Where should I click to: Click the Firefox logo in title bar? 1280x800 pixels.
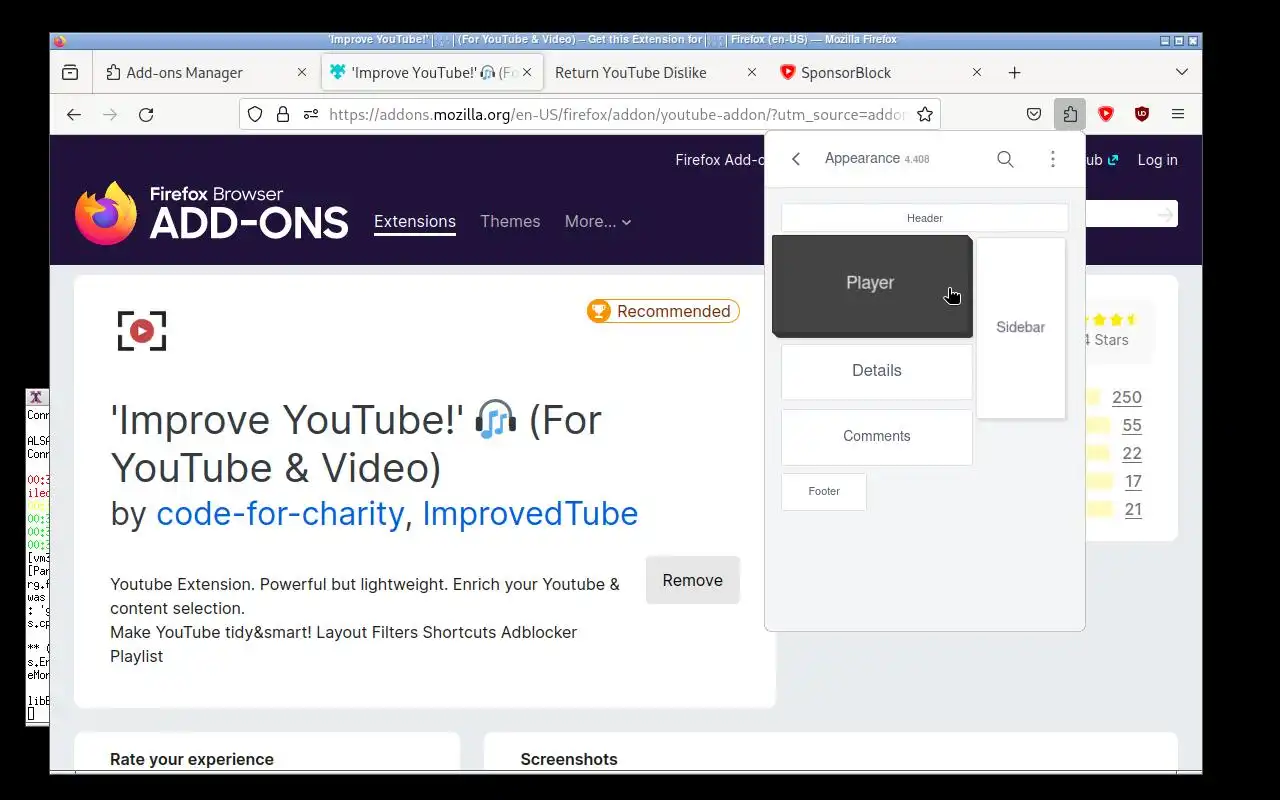pyautogui.click(x=59, y=41)
